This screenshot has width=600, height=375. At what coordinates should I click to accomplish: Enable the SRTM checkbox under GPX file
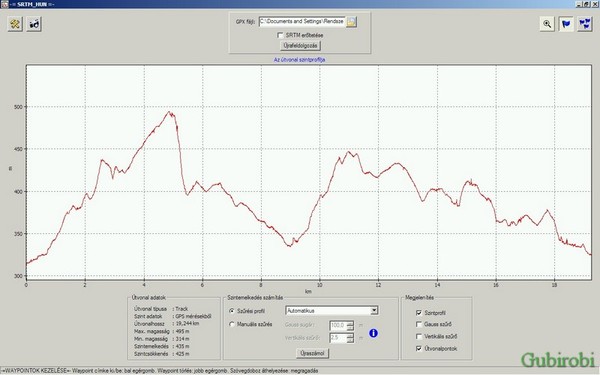tap(280, 35)
